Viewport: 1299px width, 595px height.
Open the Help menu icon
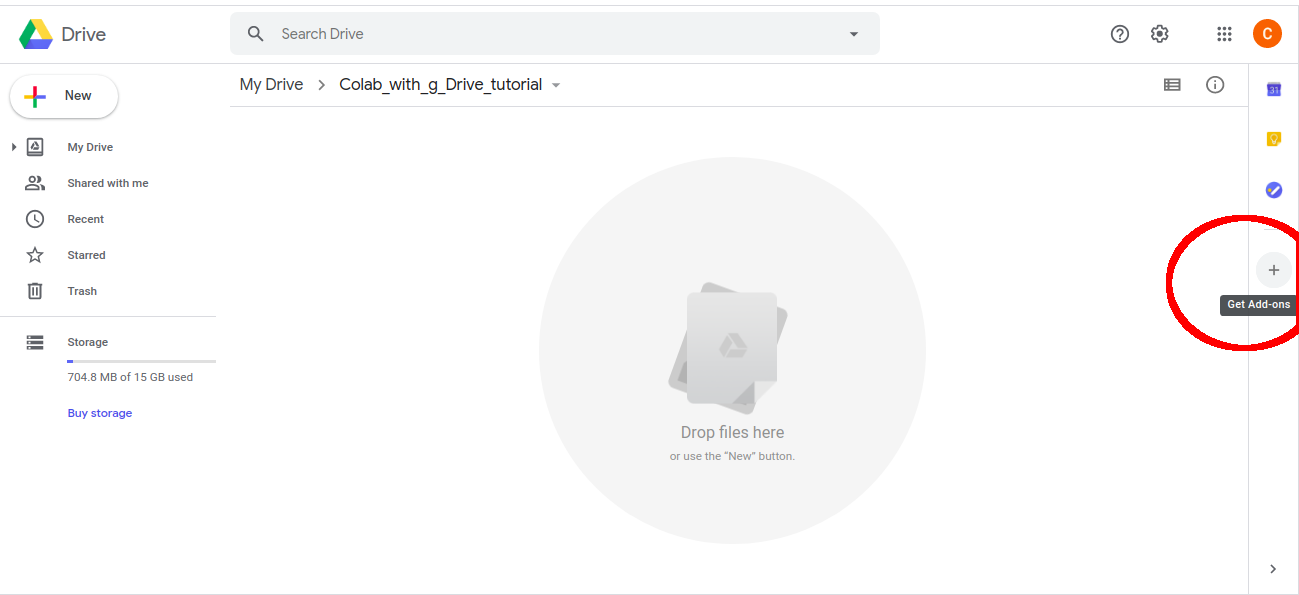(1119, 33)
